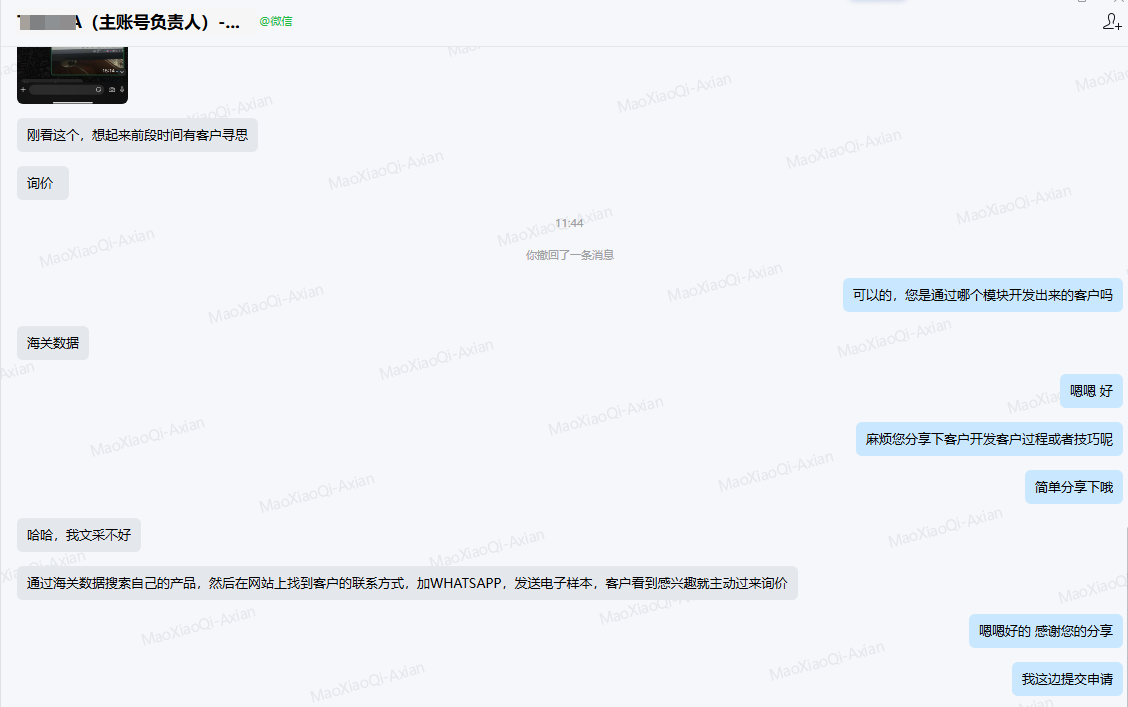Select the chat title 主账号负责人

point(129,22)
